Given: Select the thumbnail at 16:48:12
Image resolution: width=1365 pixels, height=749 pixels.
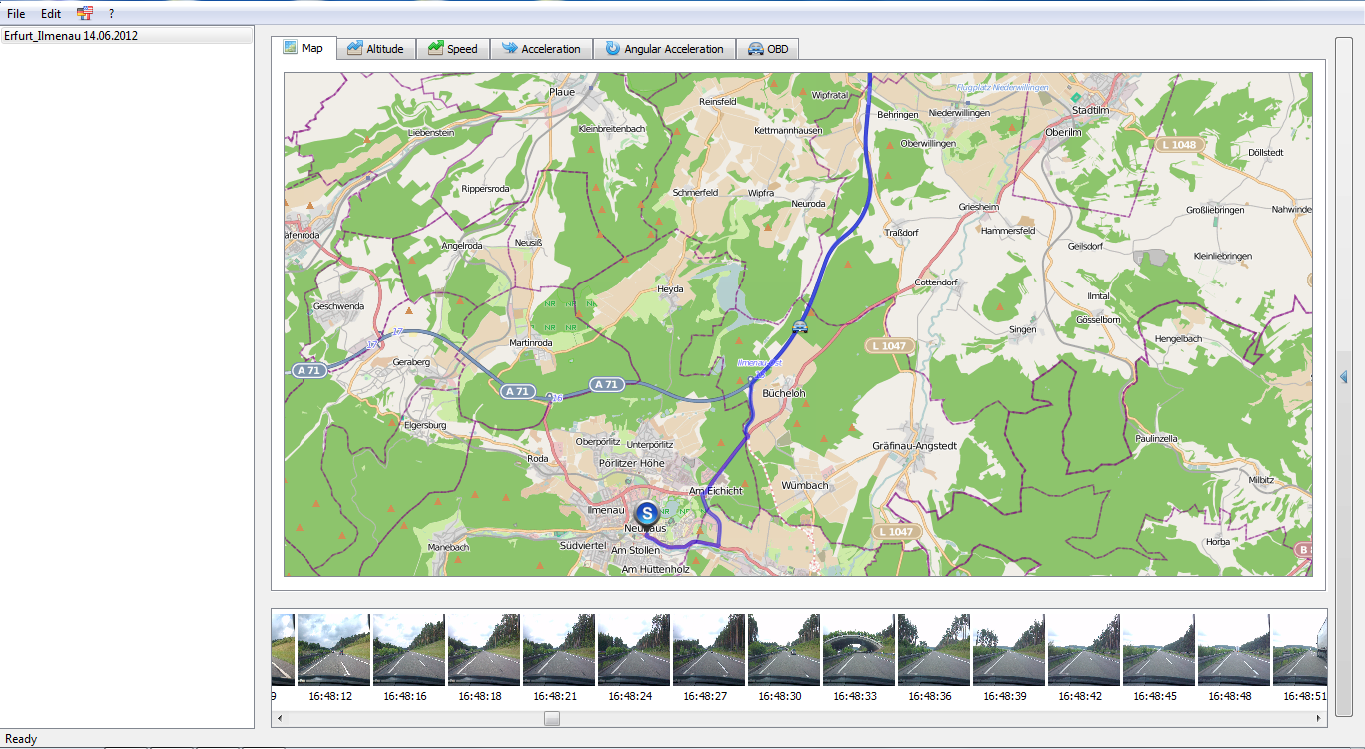Looking at the screenshot, I should click(334, 649).
